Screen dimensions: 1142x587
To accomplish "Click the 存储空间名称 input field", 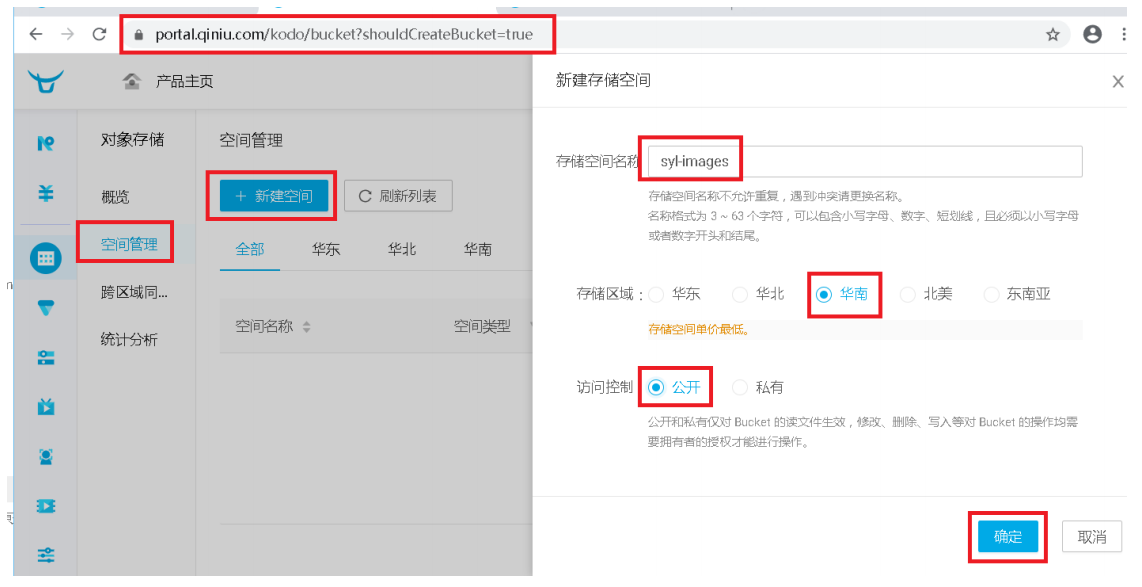I will [865, 162].
